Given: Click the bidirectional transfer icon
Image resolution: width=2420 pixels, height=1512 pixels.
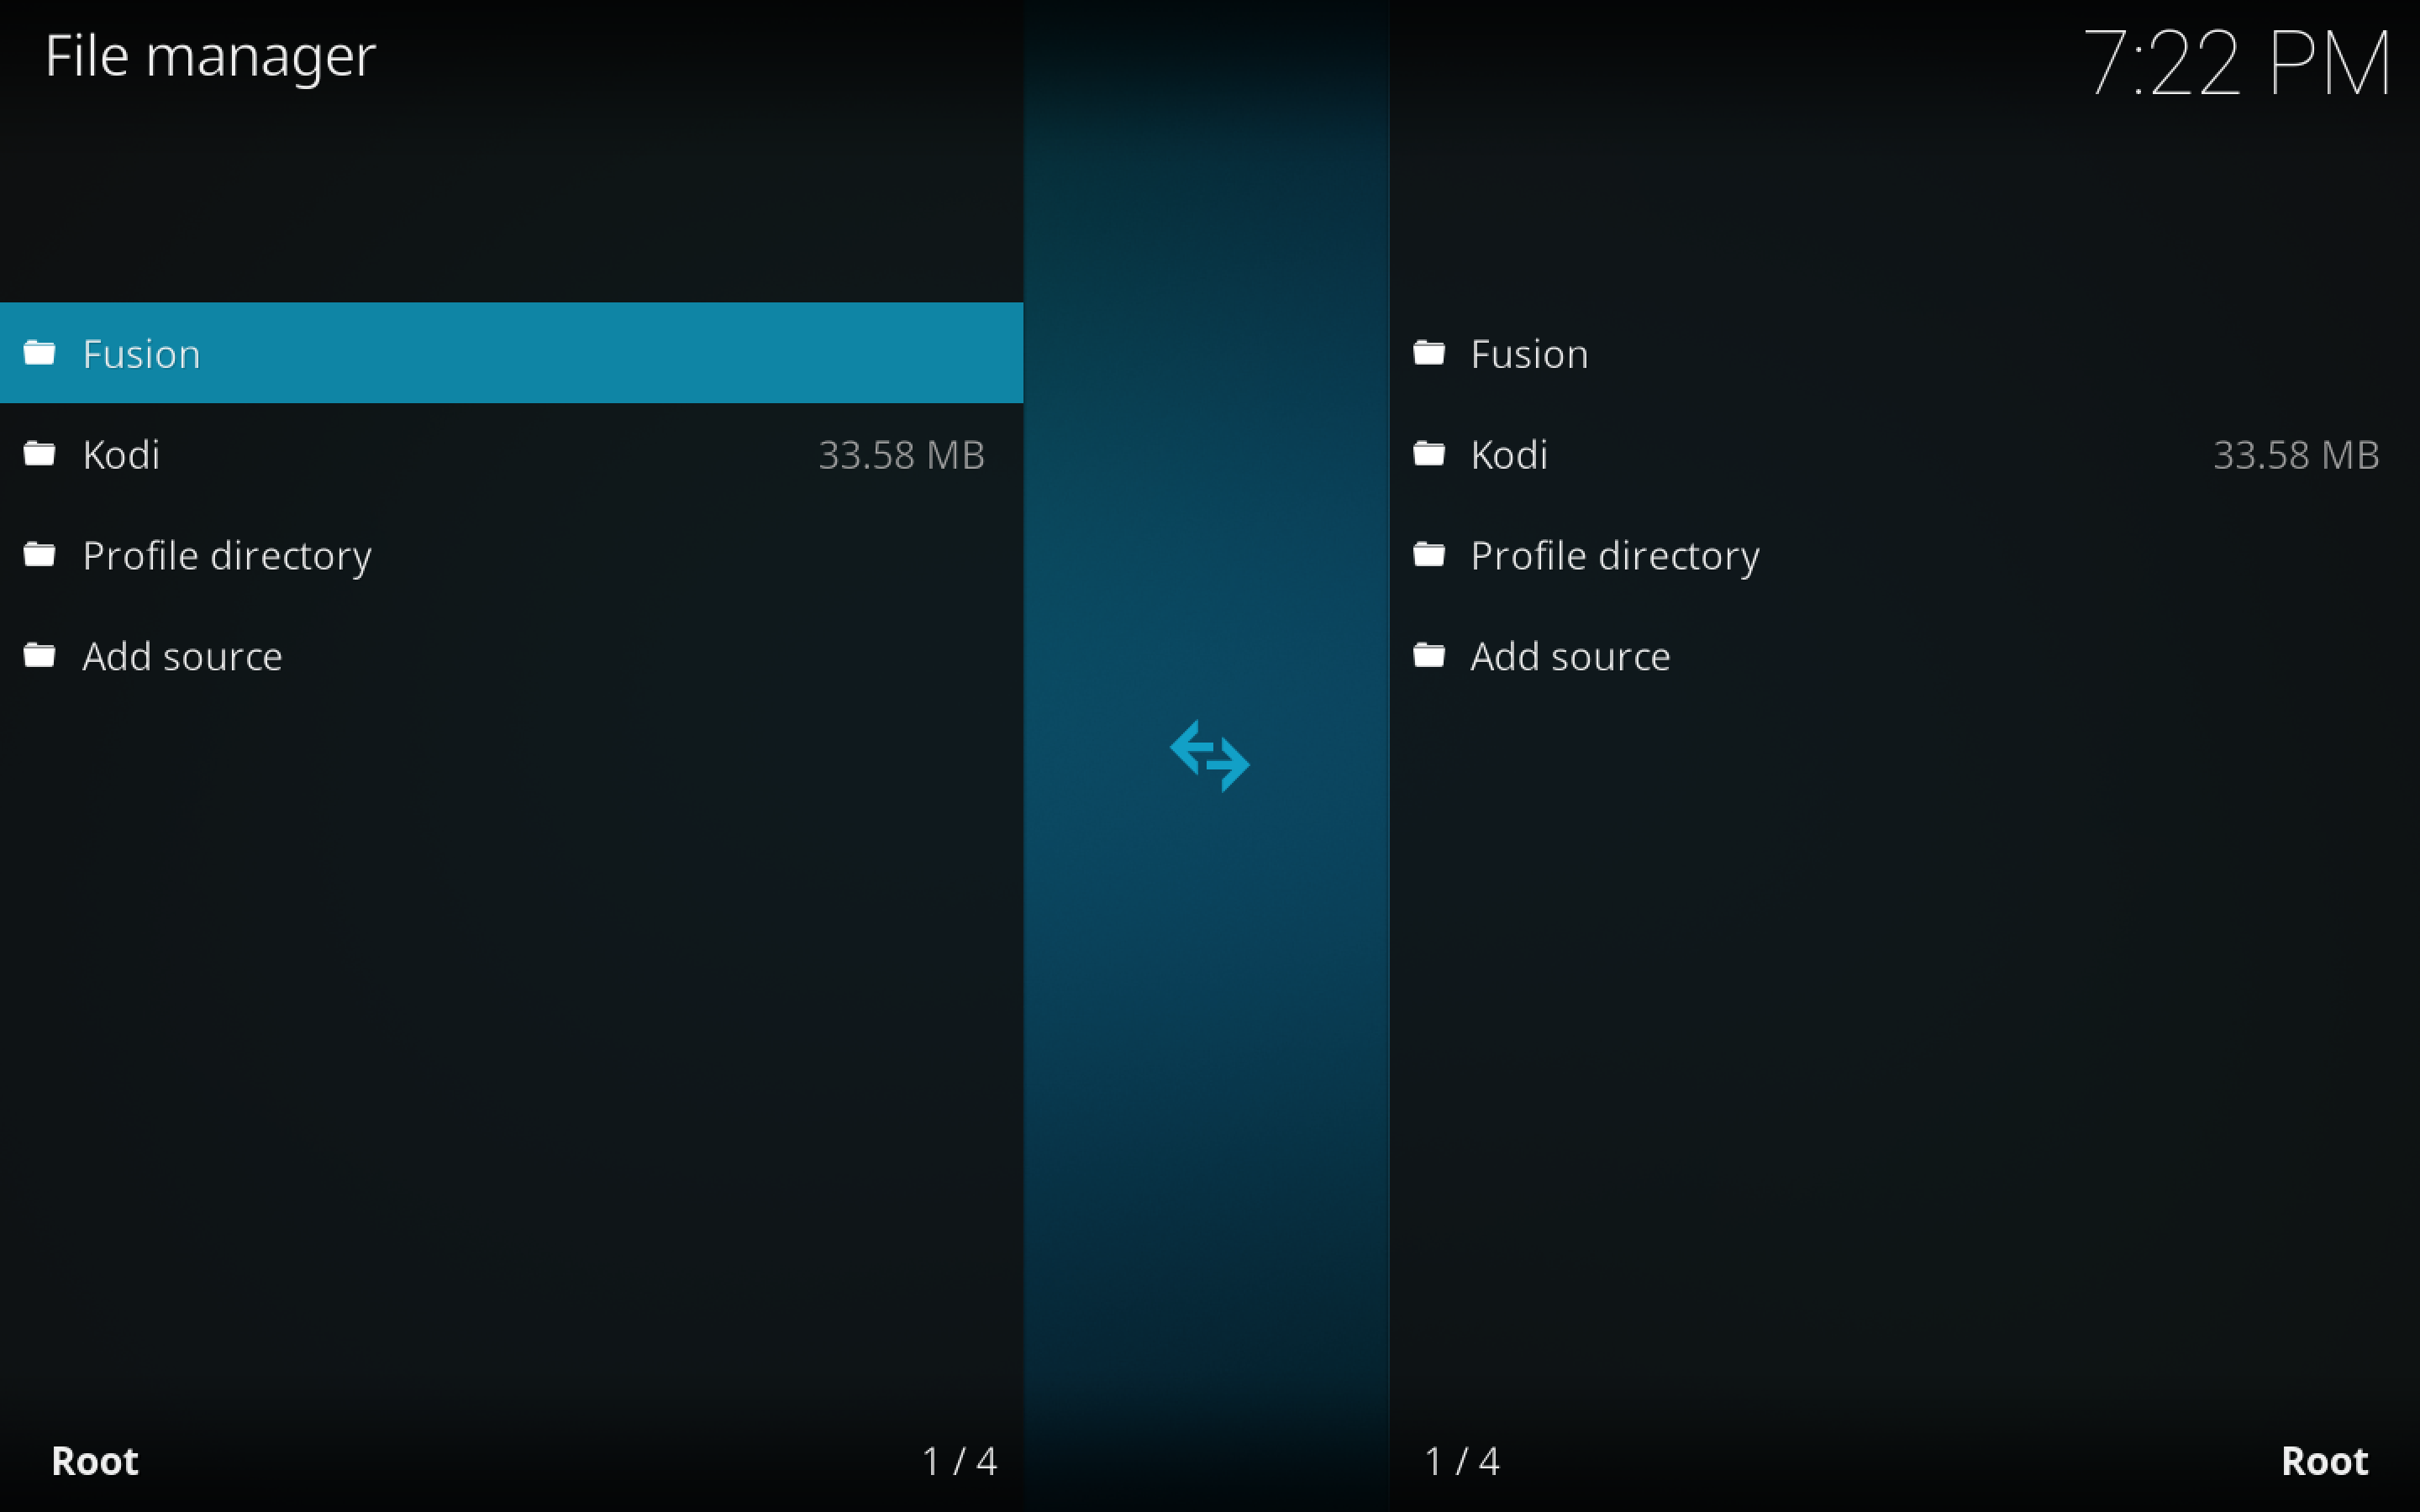Looking at the screenshot, I should [1211, 756].
